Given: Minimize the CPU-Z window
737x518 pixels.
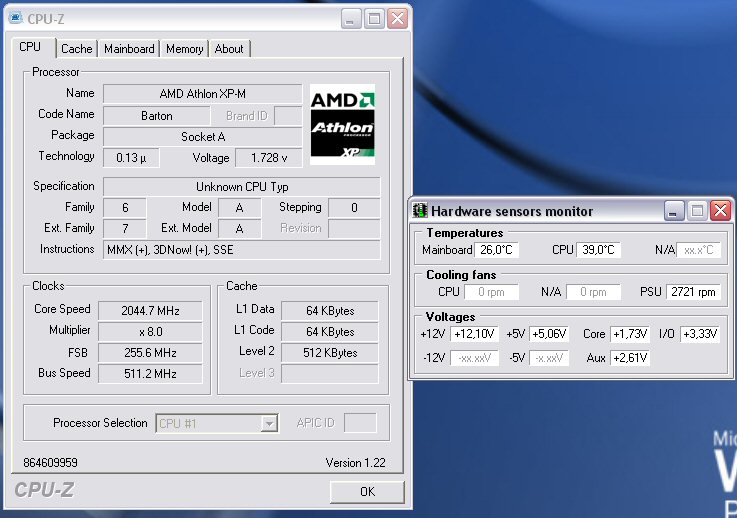Looking at the screenshot, I should coord(351,19).
